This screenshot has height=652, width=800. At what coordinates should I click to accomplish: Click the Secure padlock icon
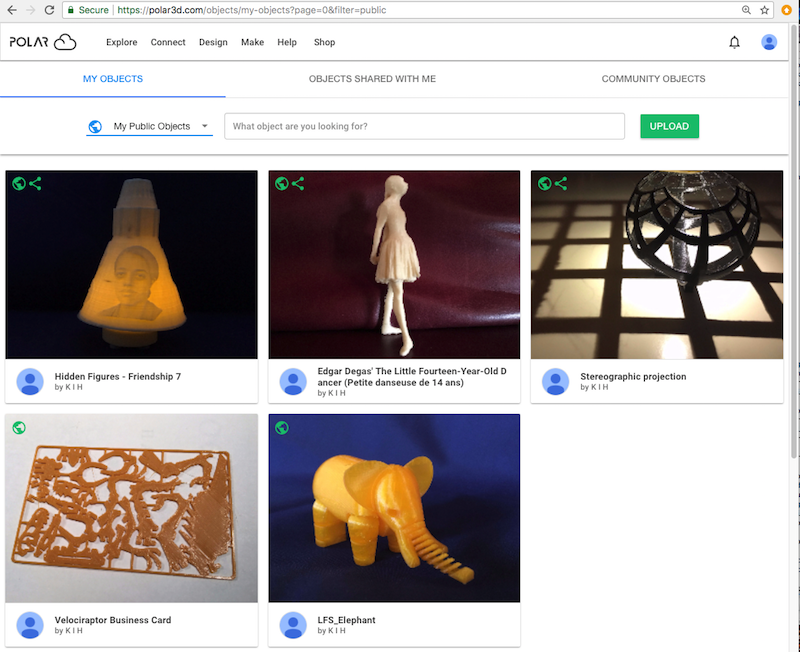(70, 10)
